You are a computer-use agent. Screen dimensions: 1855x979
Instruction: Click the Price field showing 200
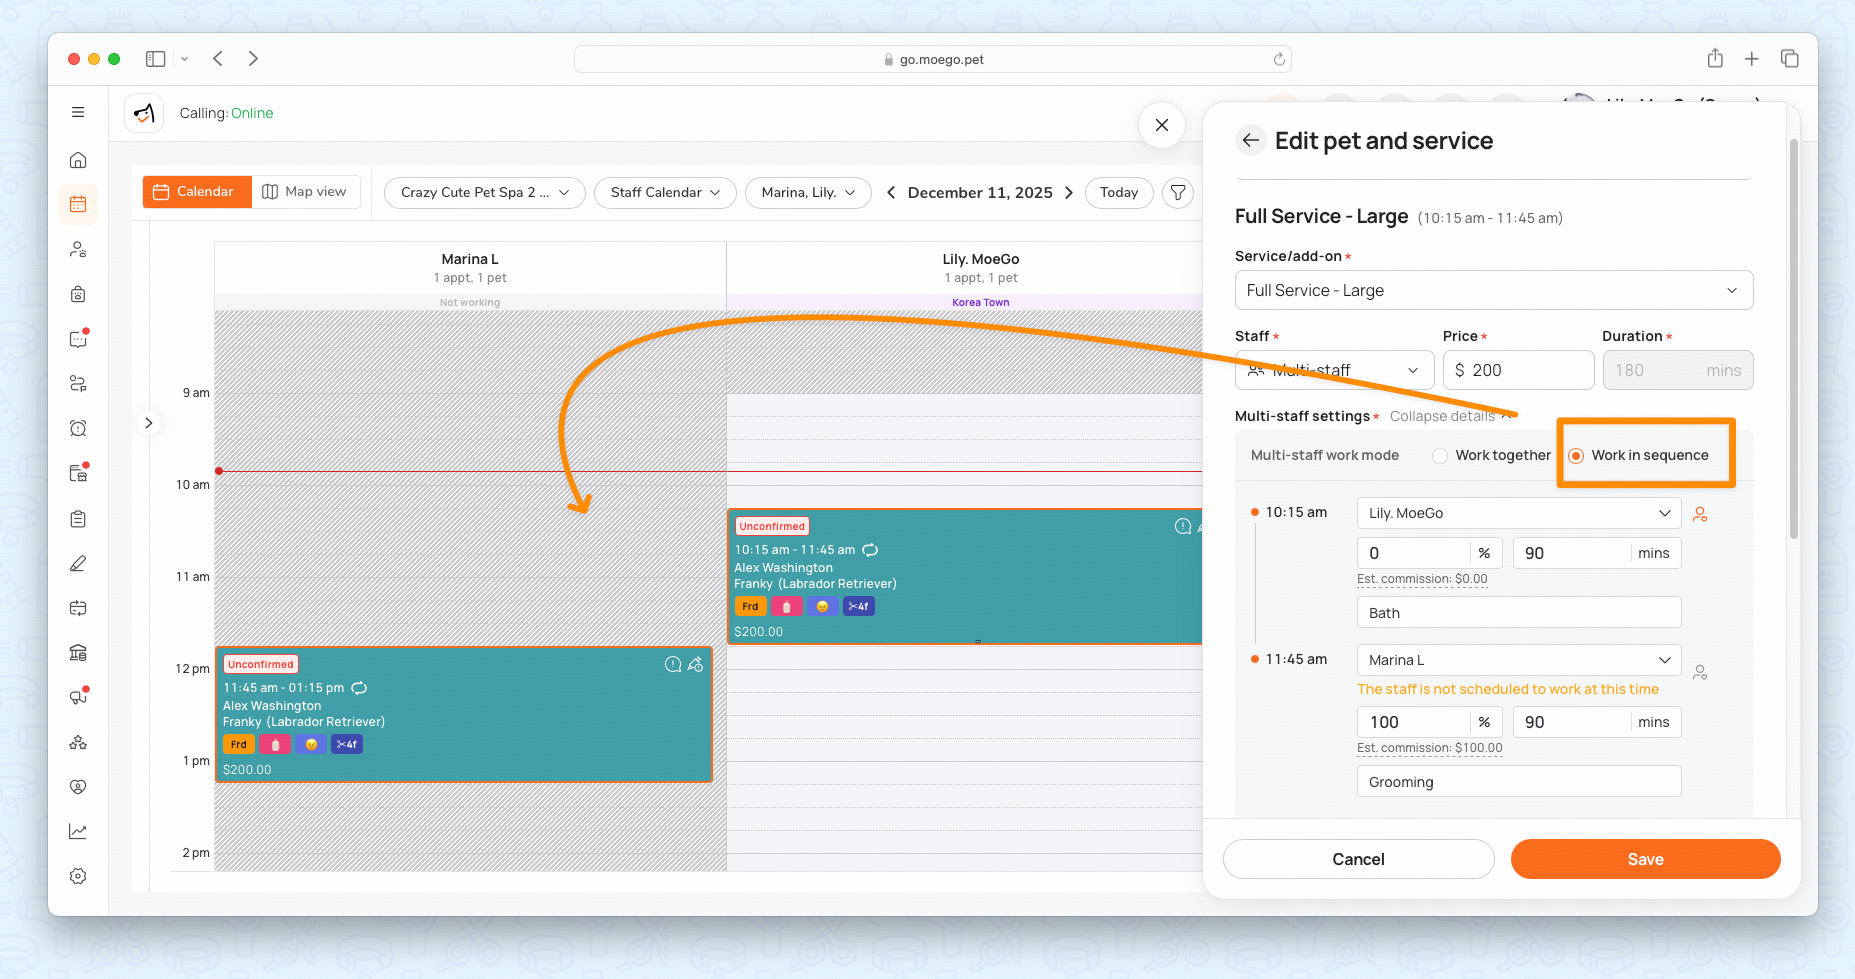point(1518,370)
